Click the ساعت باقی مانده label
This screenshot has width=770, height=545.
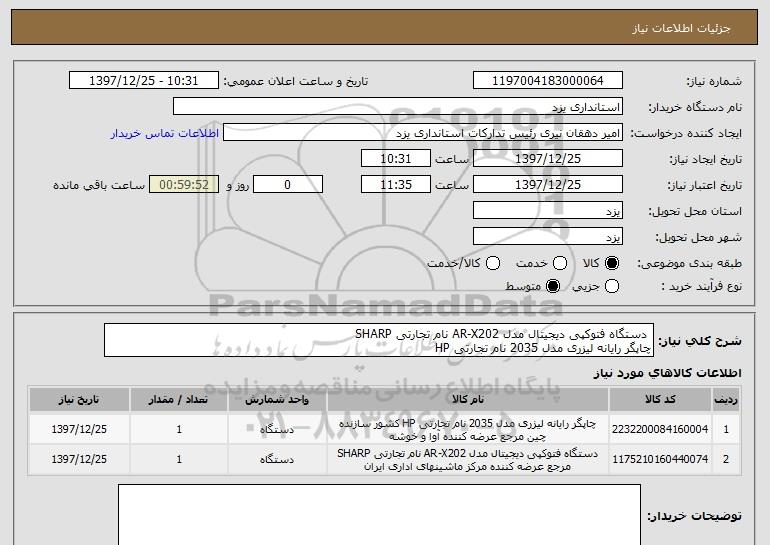point(99,185)
